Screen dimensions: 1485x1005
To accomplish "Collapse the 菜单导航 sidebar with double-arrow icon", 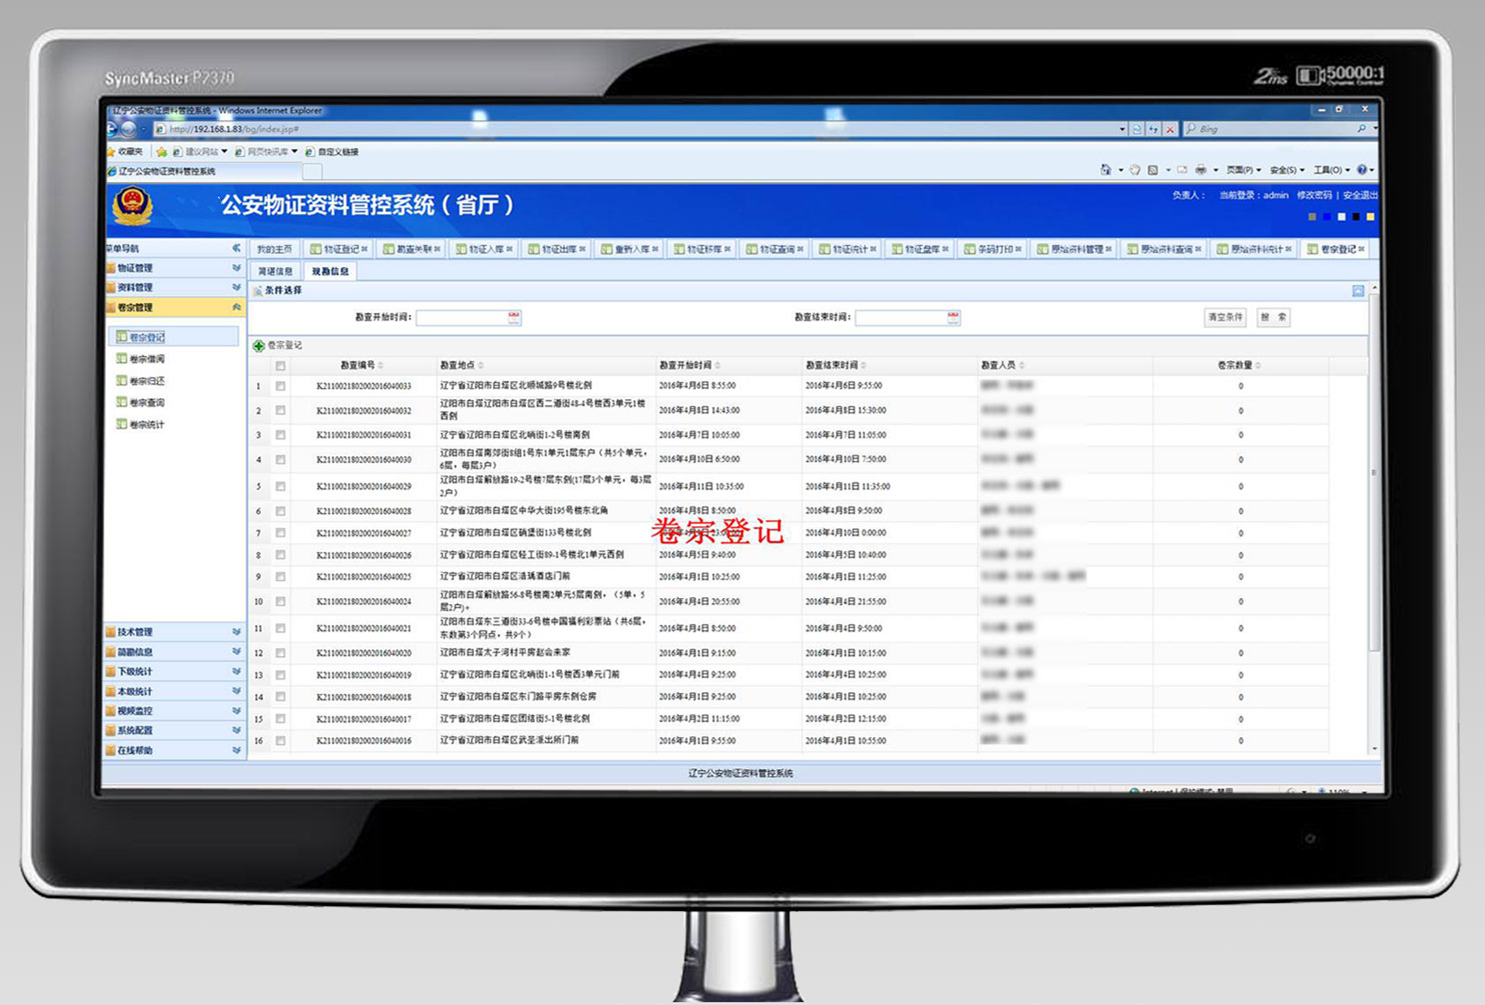I will (x=236, y=248).
